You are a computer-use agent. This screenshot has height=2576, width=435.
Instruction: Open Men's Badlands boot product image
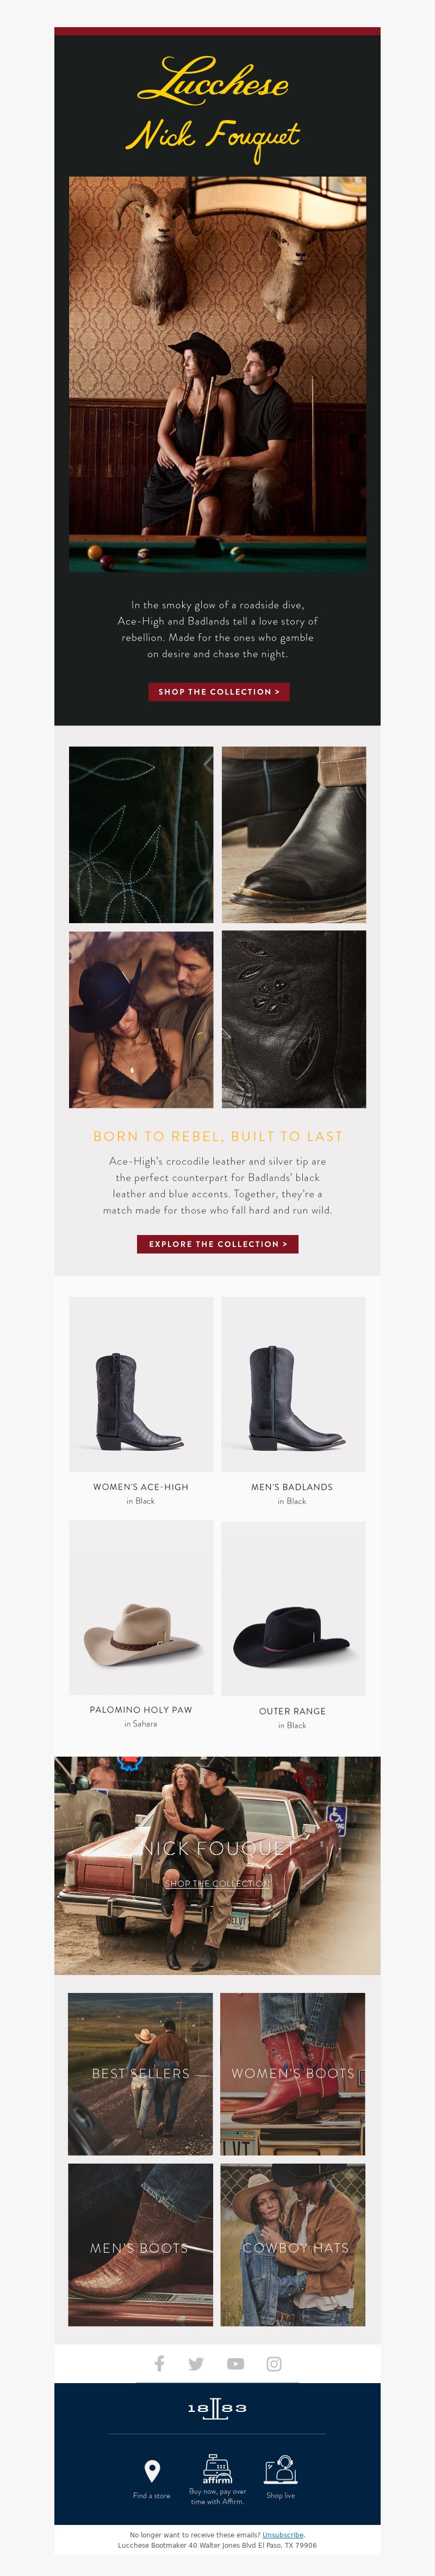293,1384
